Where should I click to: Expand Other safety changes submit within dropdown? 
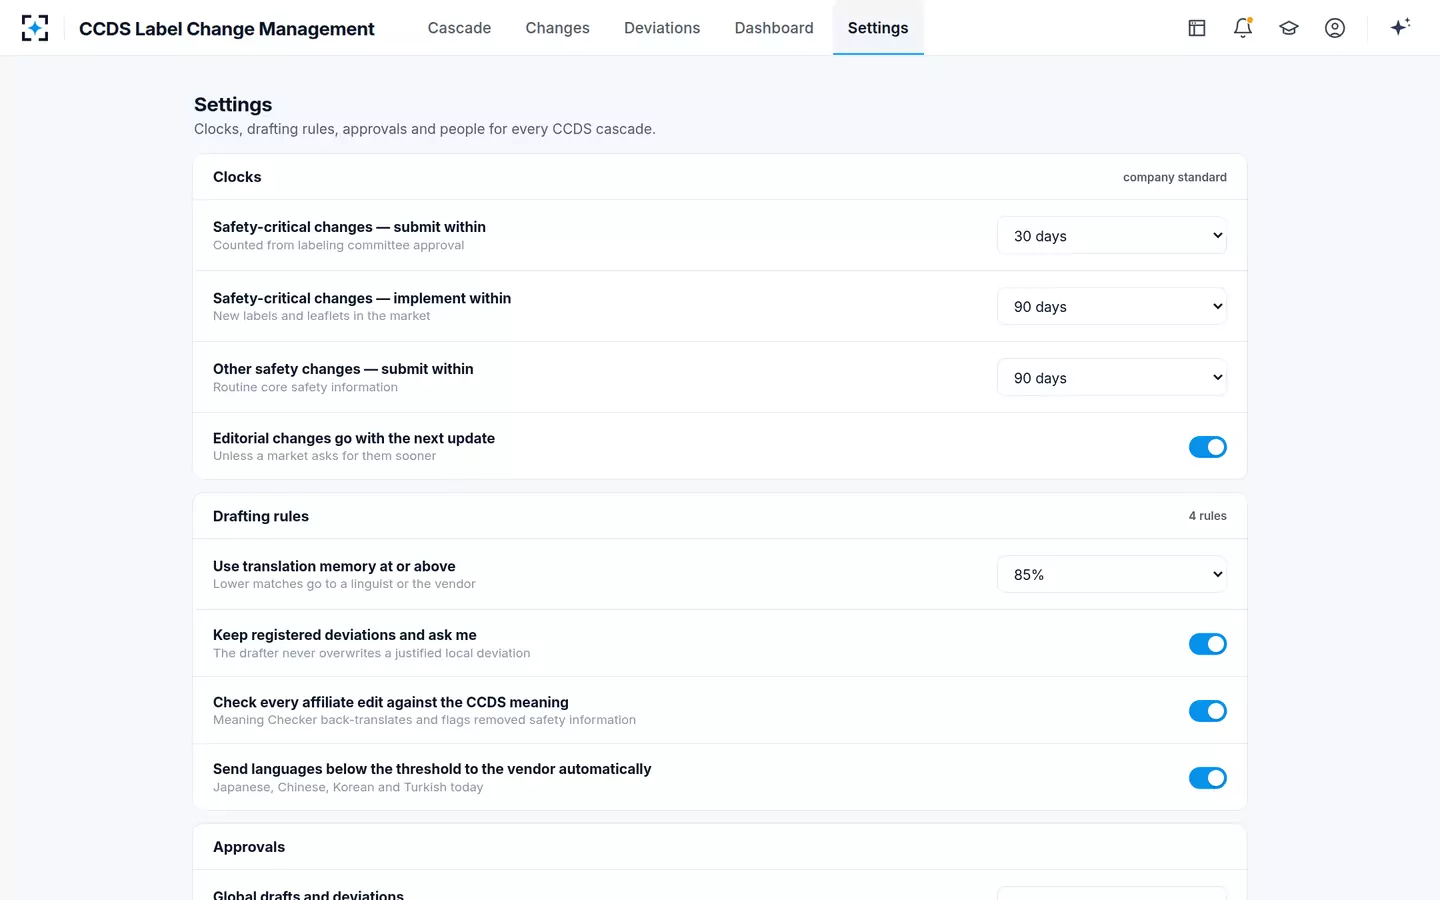pyautogui.click(x=1112, y=378)
